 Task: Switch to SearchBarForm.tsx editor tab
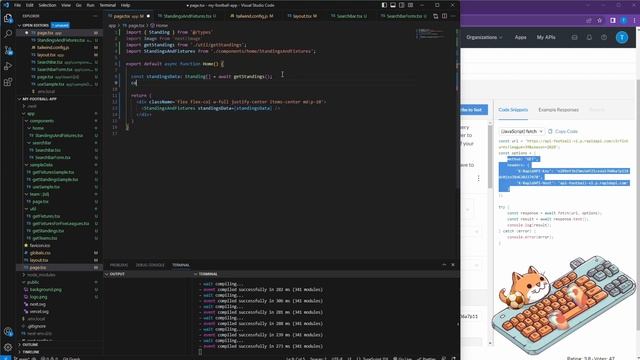[x=404, y=16]
